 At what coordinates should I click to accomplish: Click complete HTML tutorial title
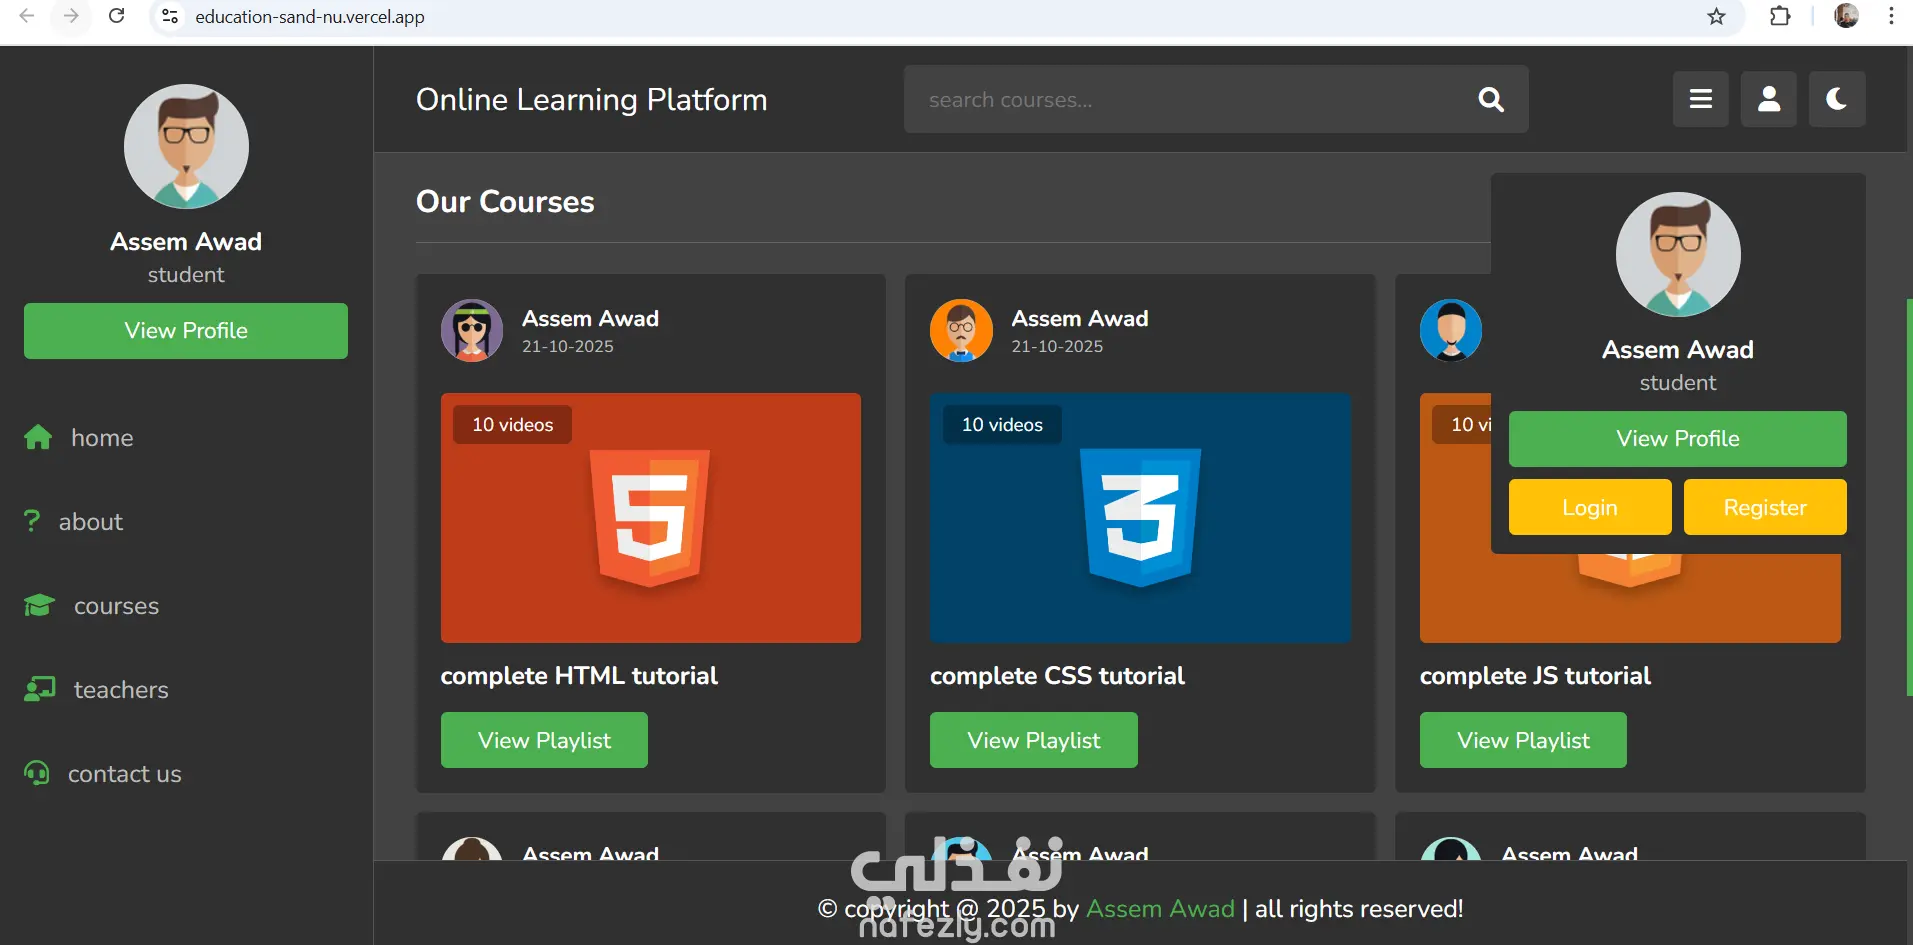[x=579, y=676]
